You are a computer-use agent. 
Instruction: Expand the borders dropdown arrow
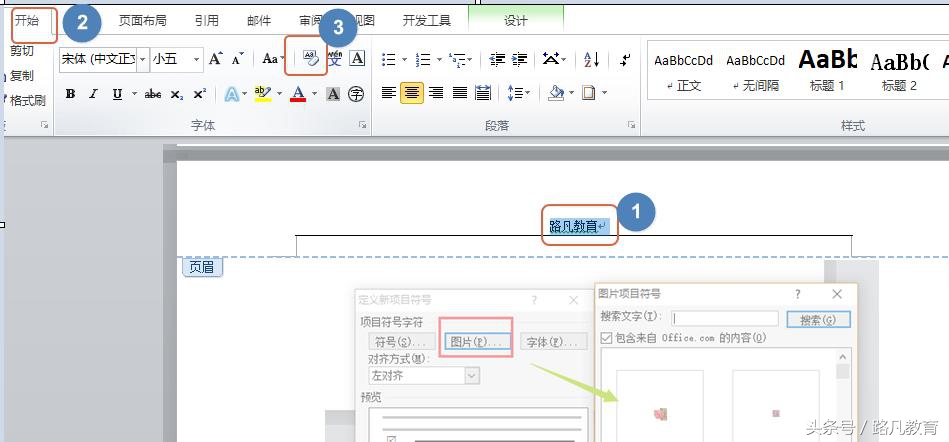pos(604,93)
